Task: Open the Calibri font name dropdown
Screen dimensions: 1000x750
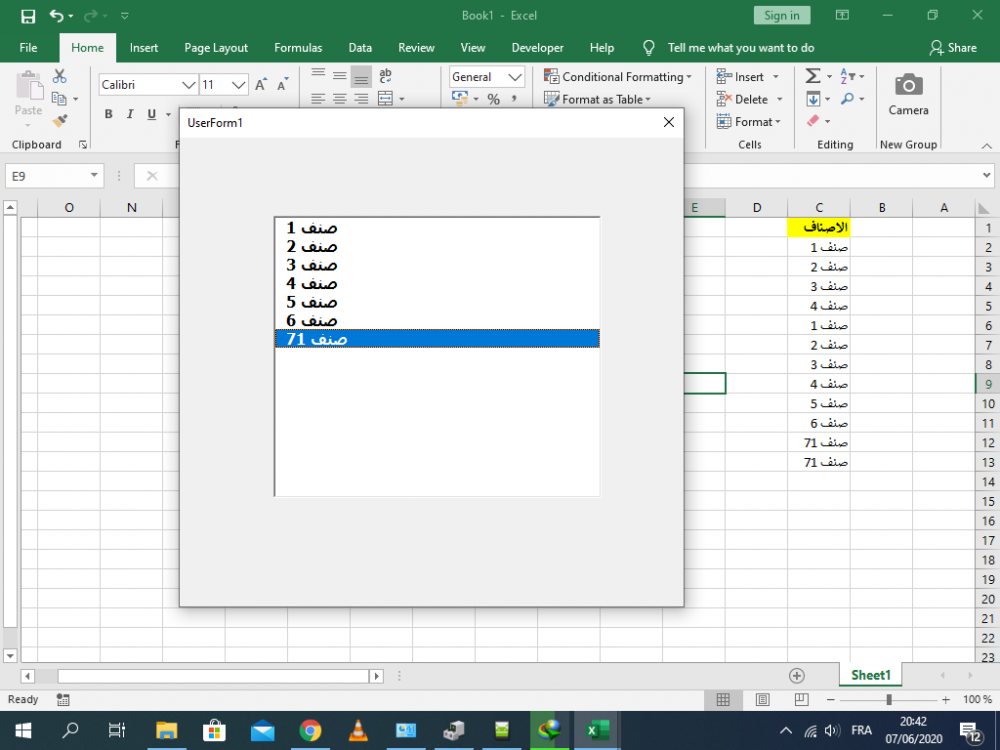Action: (x=188, y=85)
